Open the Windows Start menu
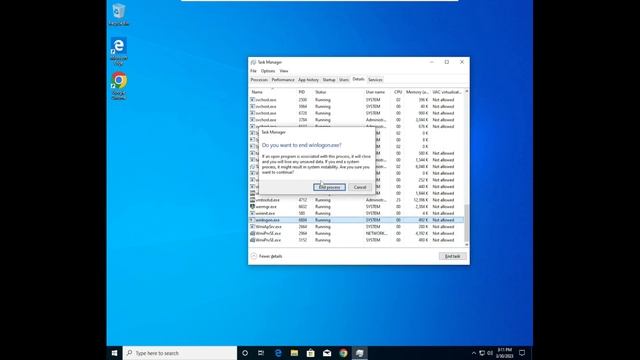 115,353
